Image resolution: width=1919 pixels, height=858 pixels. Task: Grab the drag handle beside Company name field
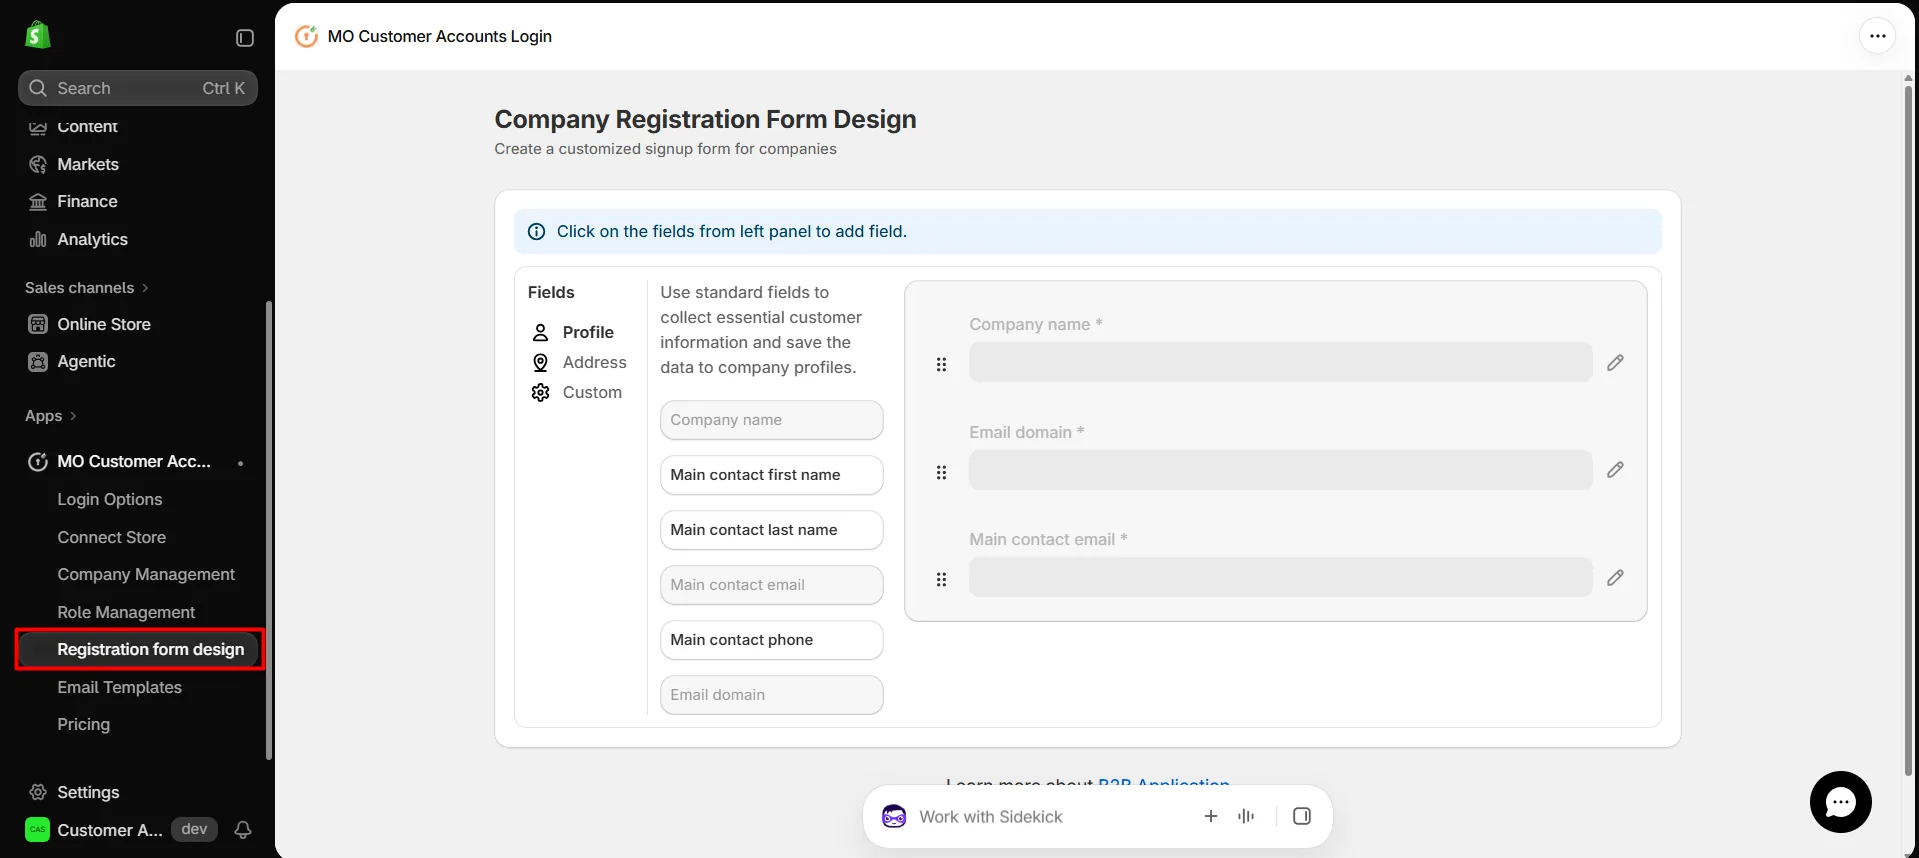click(x=941, y=365)
